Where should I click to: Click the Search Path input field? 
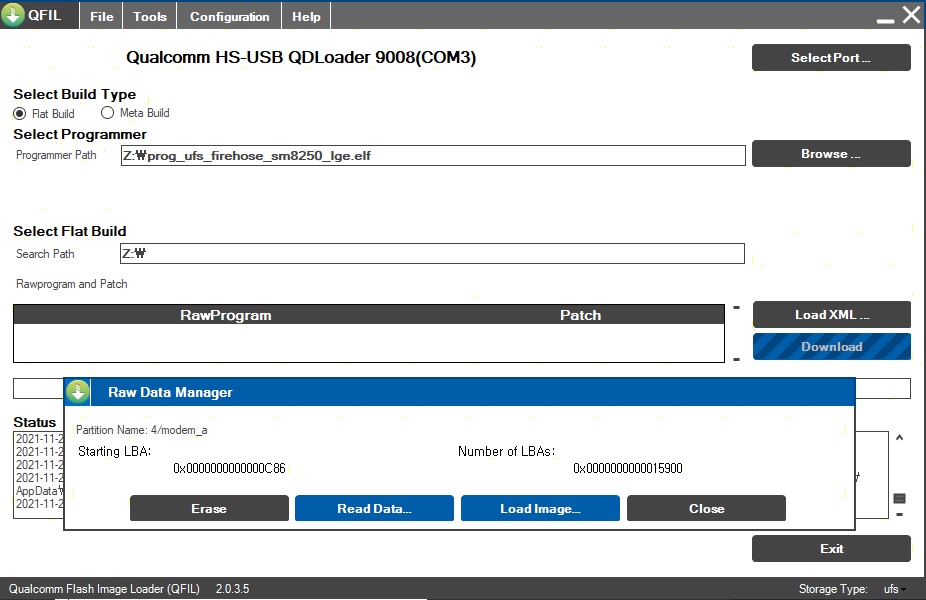[432, 253]
